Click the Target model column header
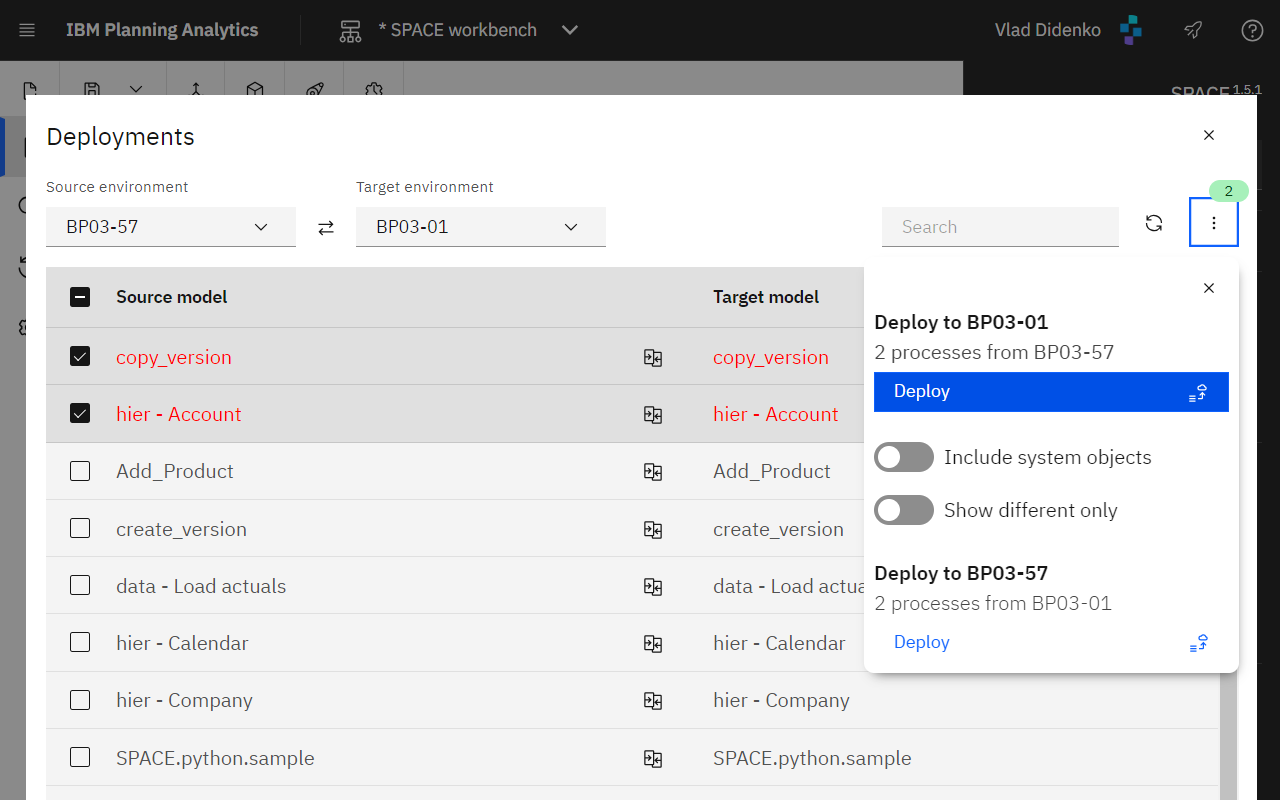The image size is (1280, 800). [x=766, y=297]
